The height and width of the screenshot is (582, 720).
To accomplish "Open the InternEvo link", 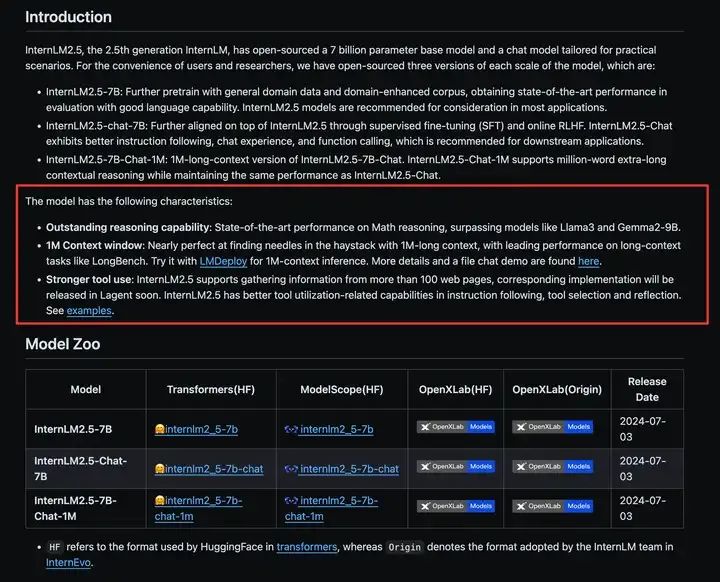I will click(x=68, y=563).
